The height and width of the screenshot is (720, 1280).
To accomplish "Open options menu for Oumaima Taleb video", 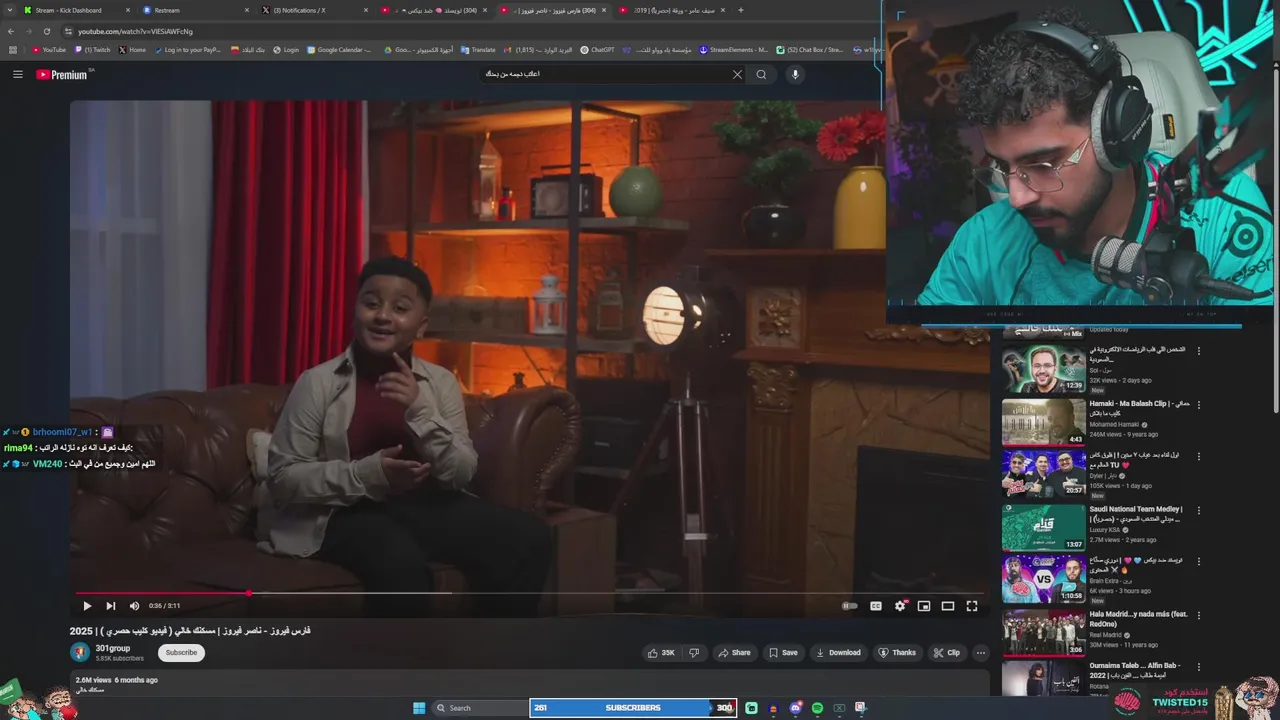I will (x=1198, y=667).
